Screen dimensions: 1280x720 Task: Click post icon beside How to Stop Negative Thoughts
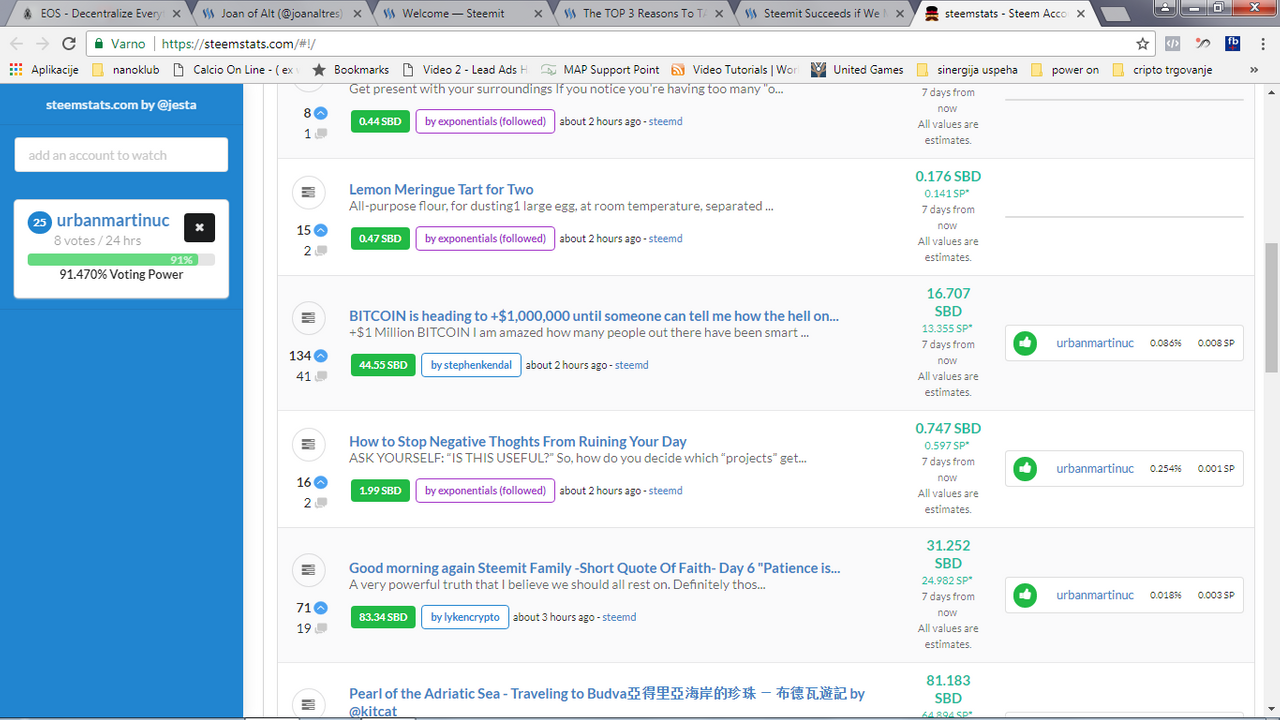coord(308,444)
